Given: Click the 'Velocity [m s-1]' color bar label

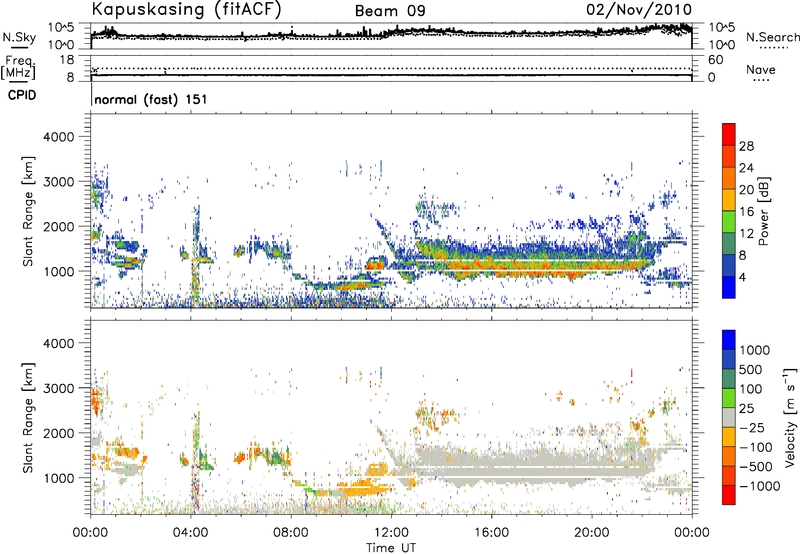Looking at the screenshot, I should click(790, 417).
